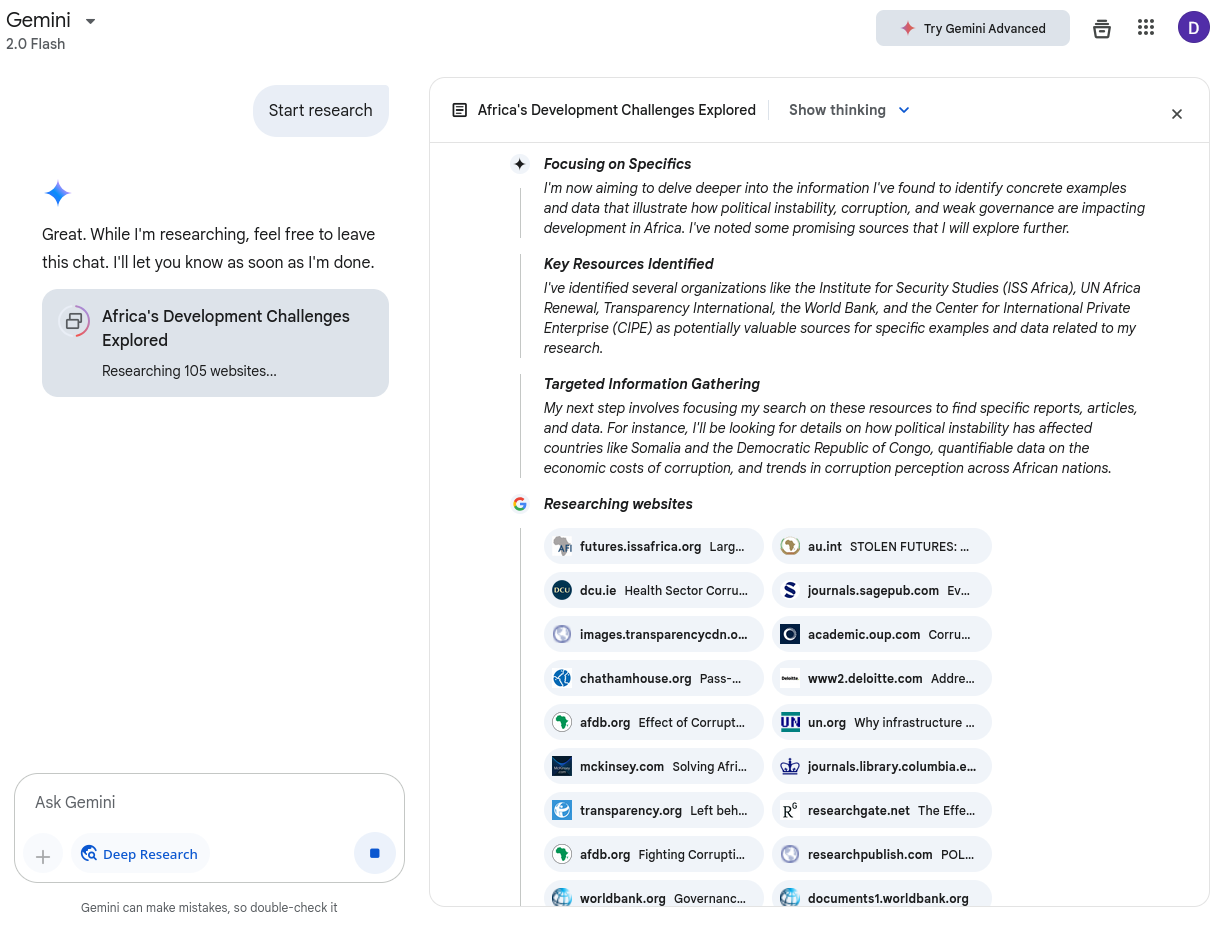Click the Ask Gemini input field

pos(209,802)
